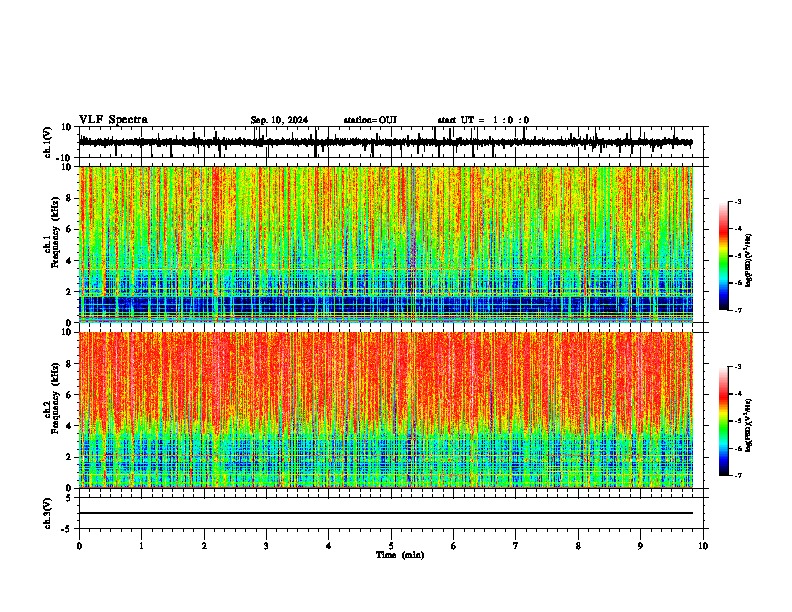
Task: Click the ch.2 spectrogram "2" kHz tick label
Action: pos(70,457)
